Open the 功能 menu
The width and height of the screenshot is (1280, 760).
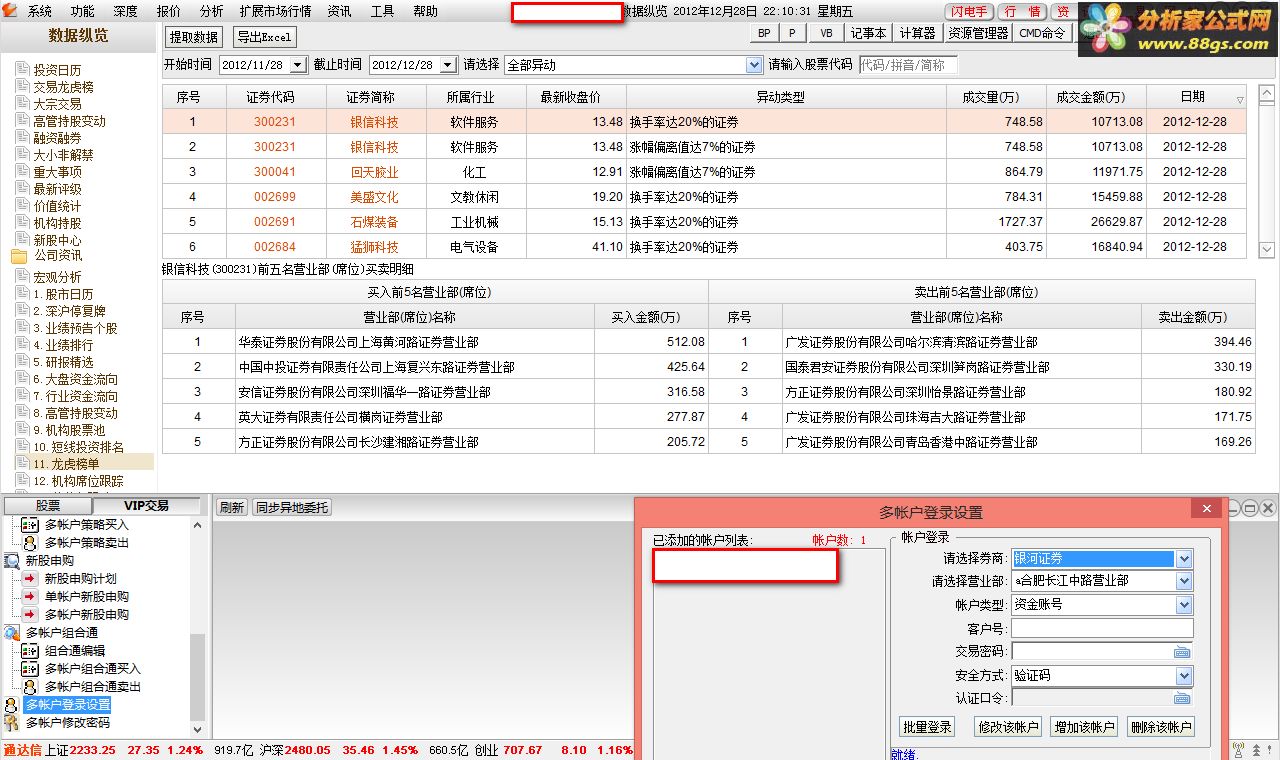(83, 12)
